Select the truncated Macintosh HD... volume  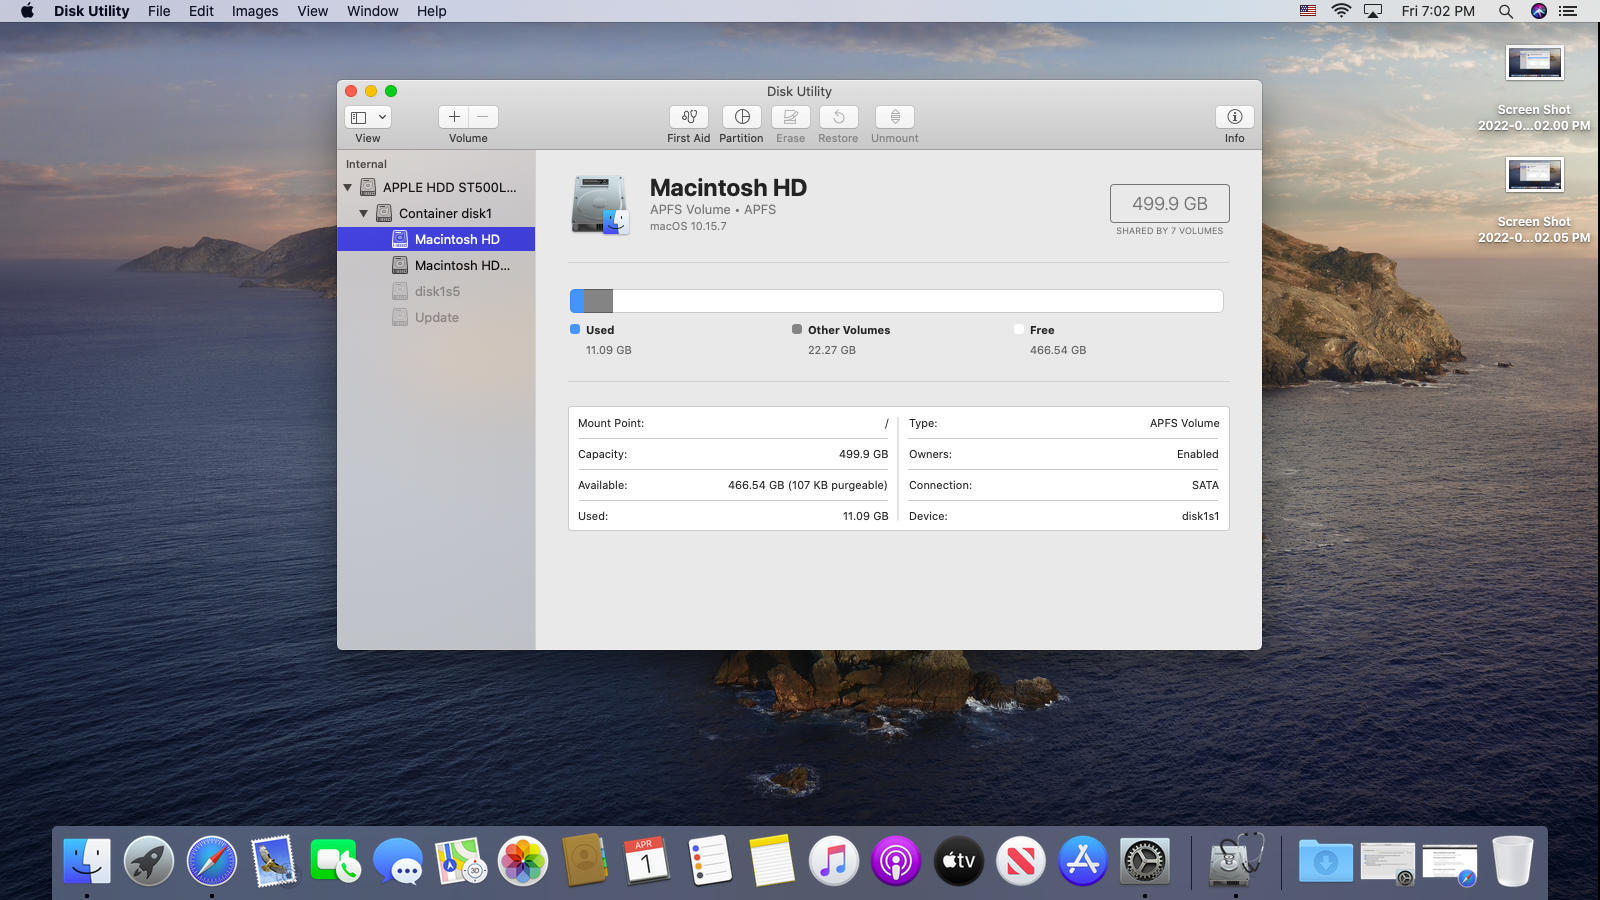[x=436, y=265]
